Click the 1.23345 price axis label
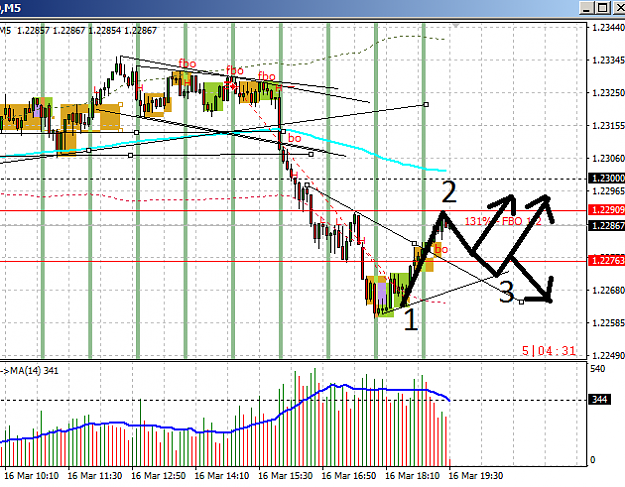 click(x=608, y=61)
